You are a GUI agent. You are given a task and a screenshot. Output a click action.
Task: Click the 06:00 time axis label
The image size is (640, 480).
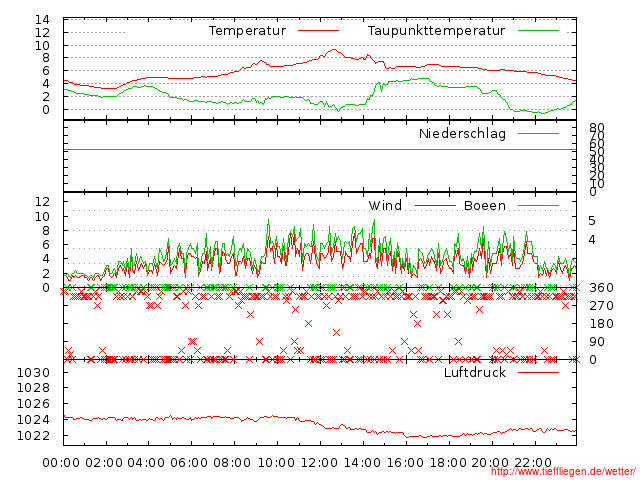[189, 463]
